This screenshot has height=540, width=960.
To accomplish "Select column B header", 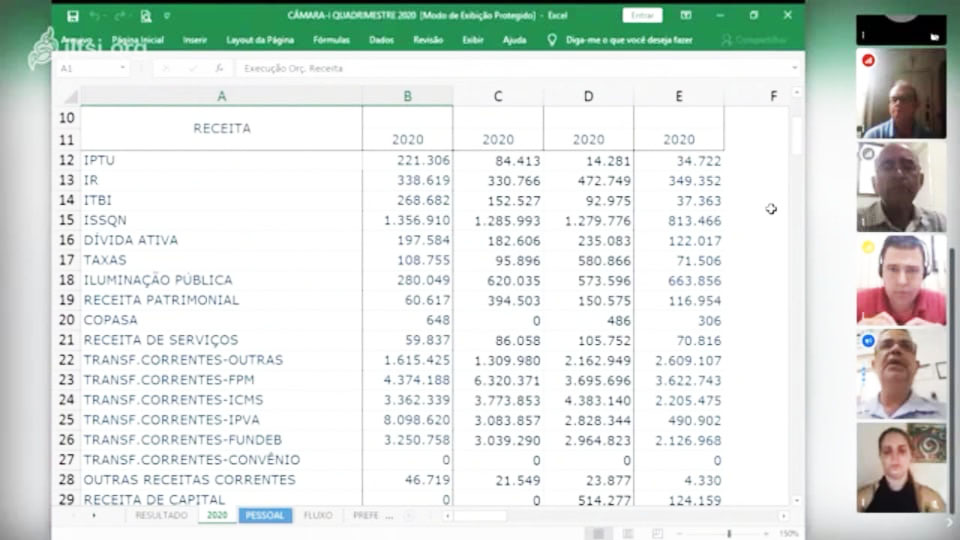I will click(407, 96).
